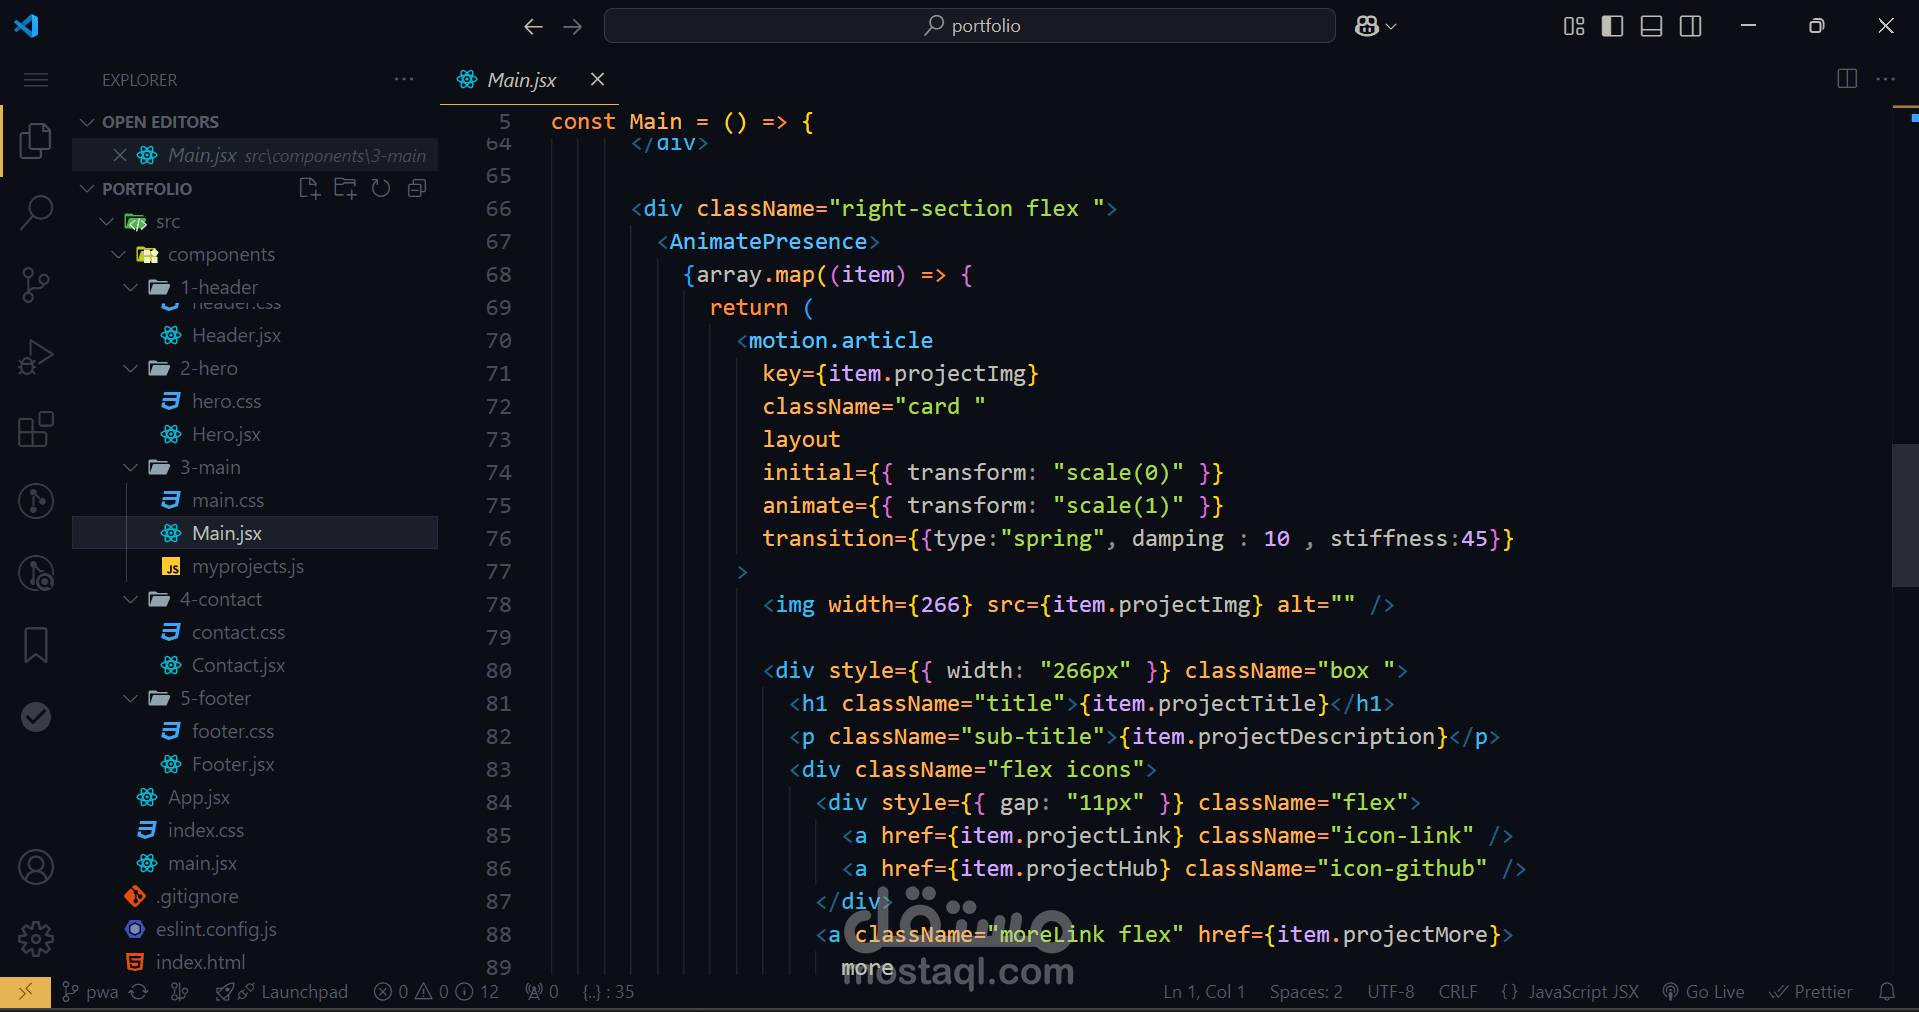Open Footer.jsx file

(233, 765)
